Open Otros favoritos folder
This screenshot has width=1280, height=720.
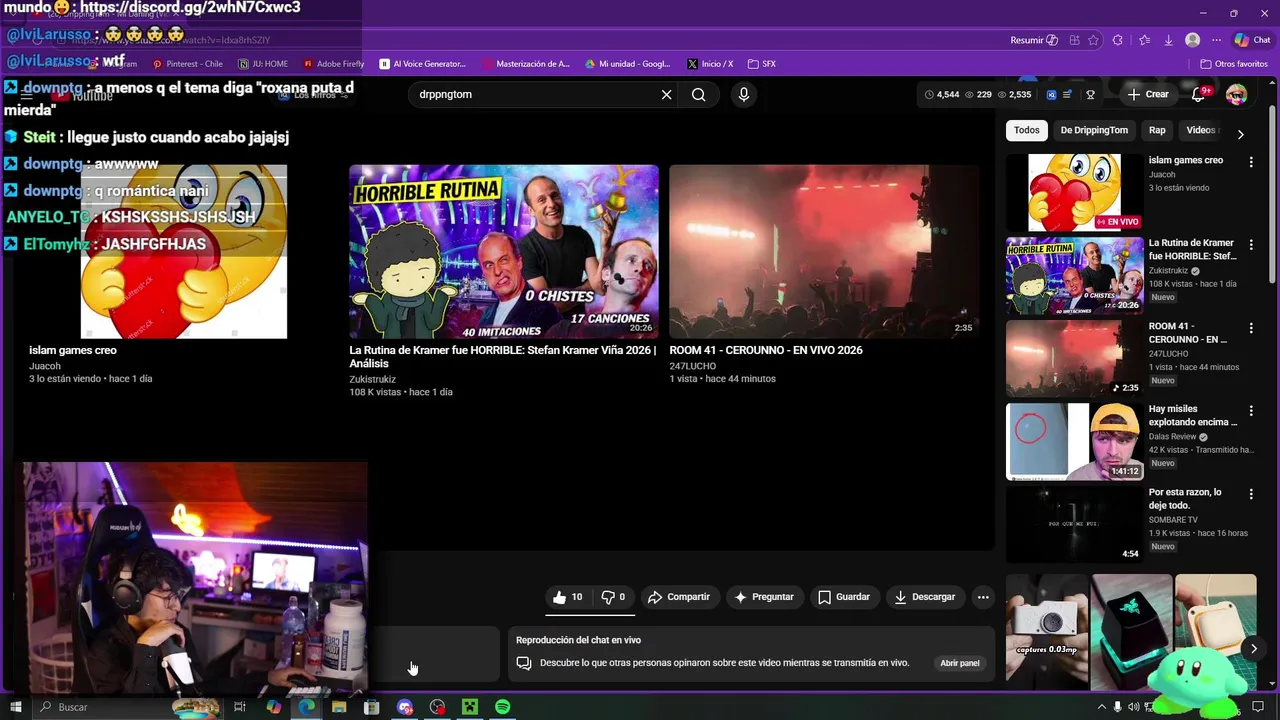[1234, 64]
